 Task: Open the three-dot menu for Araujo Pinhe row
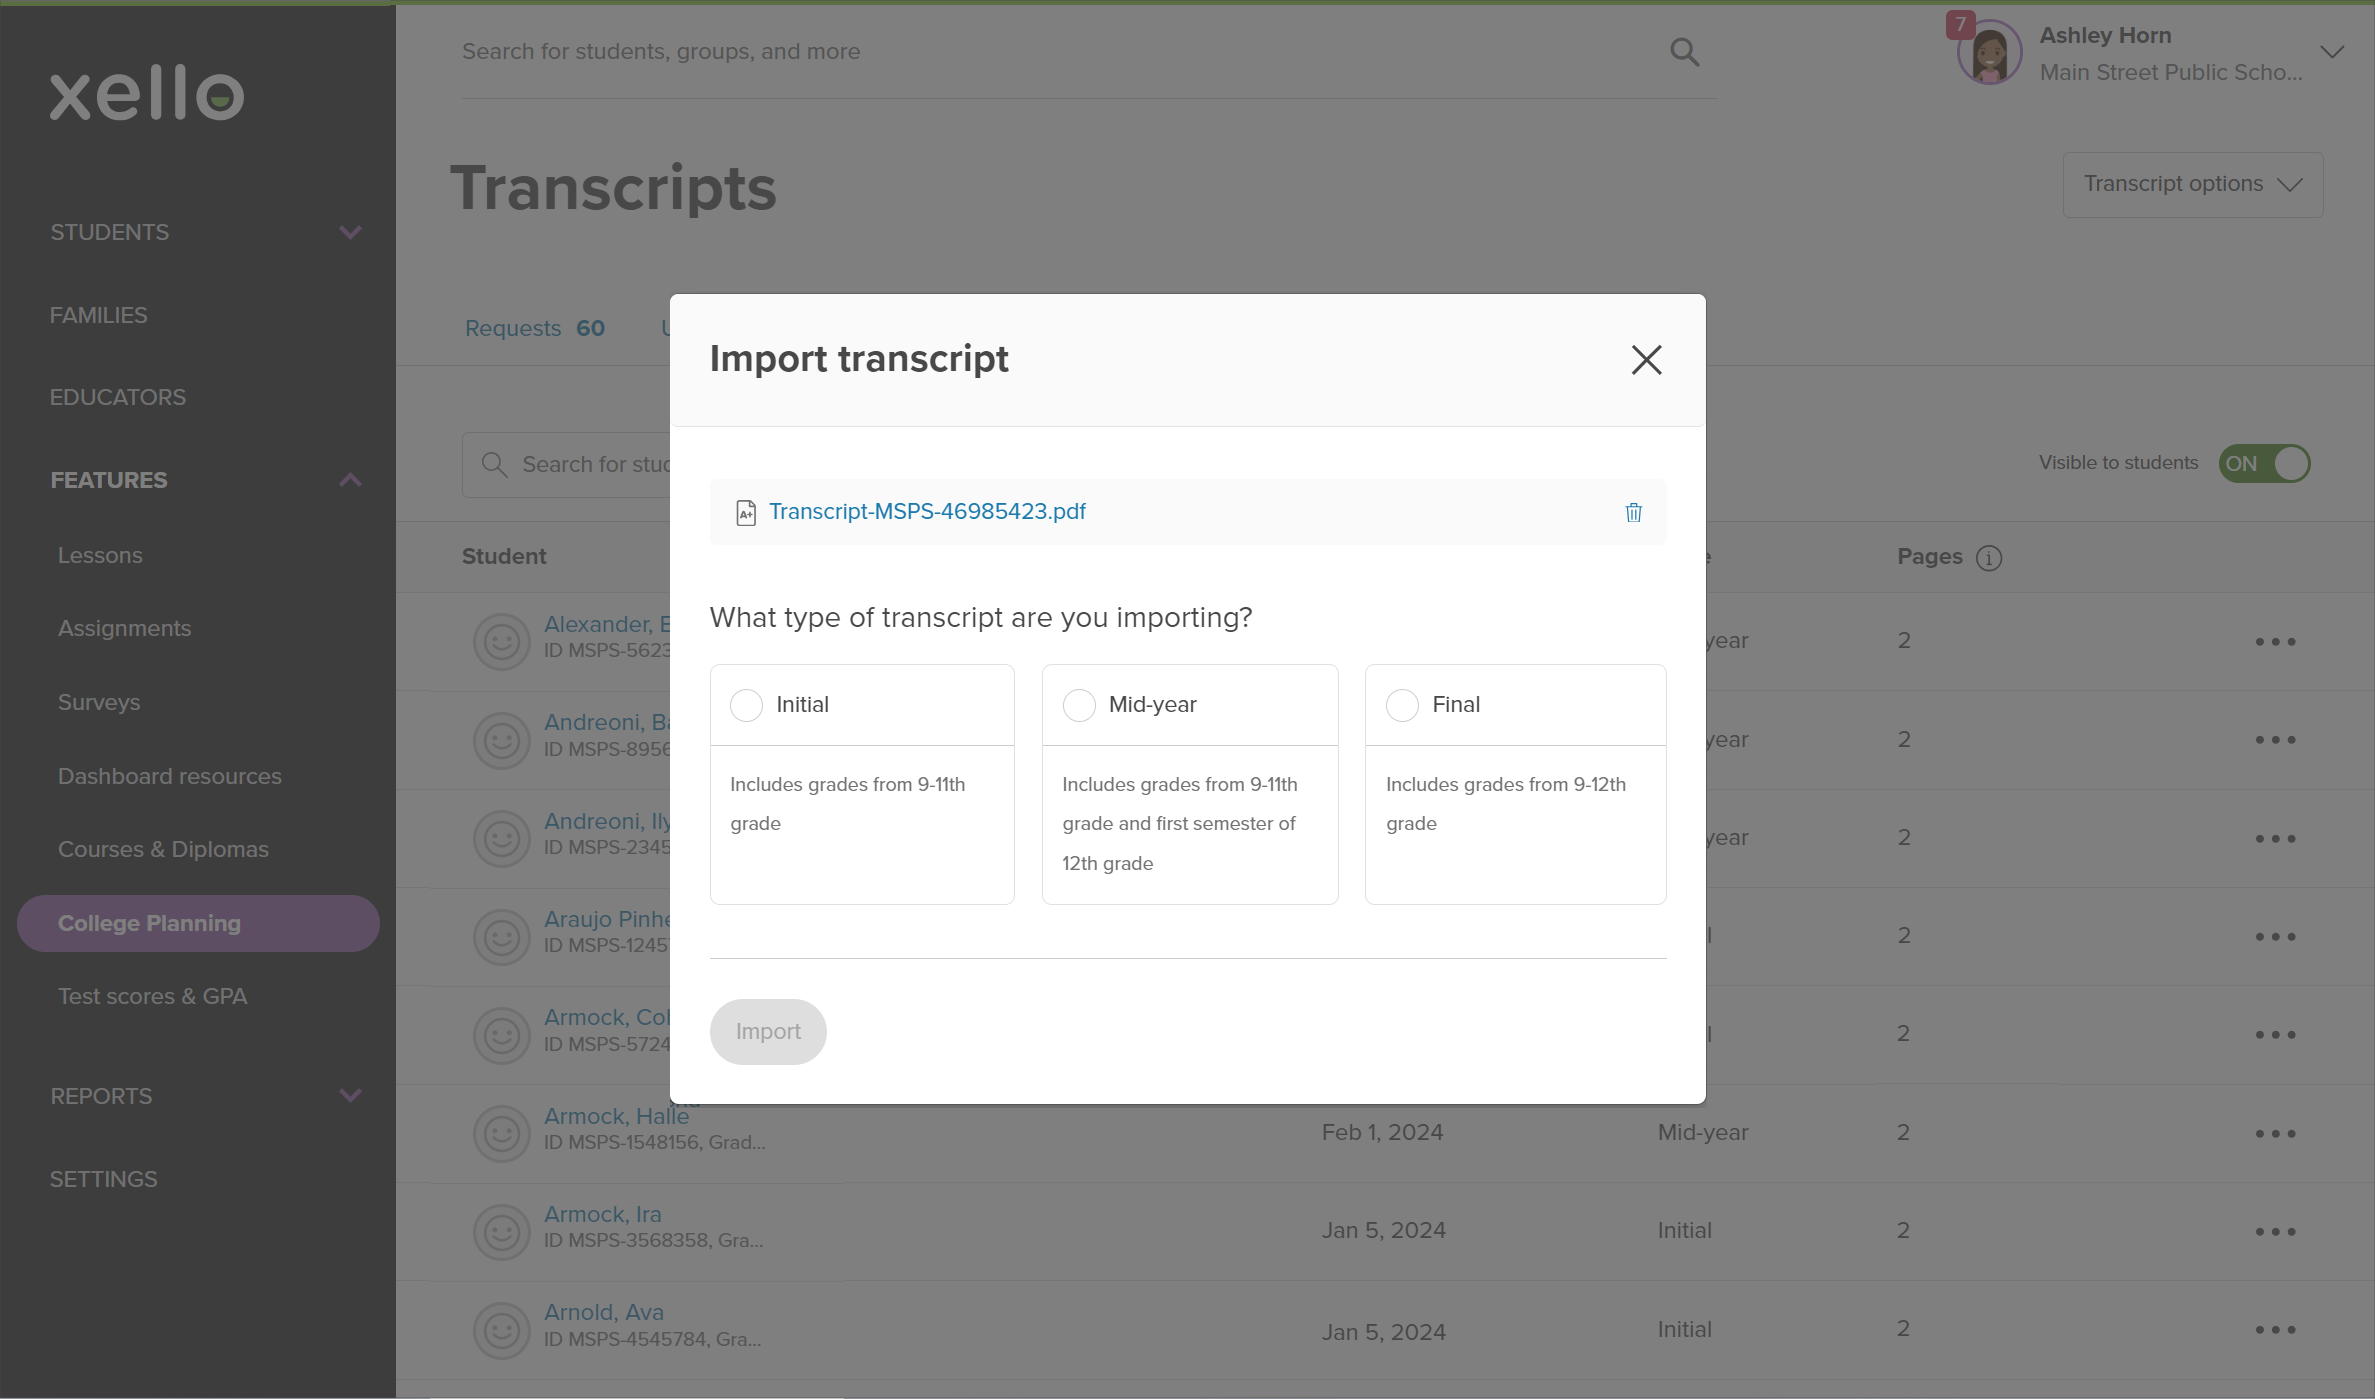point(2275,936)
